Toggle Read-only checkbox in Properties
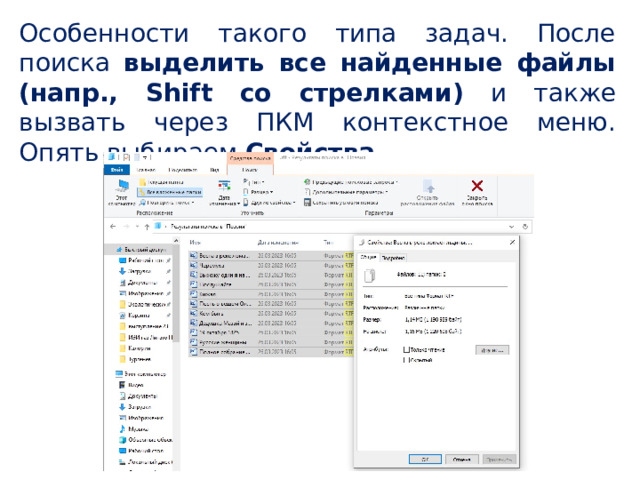The height and width of the screenshot is (480, 640). coord(406,350)
